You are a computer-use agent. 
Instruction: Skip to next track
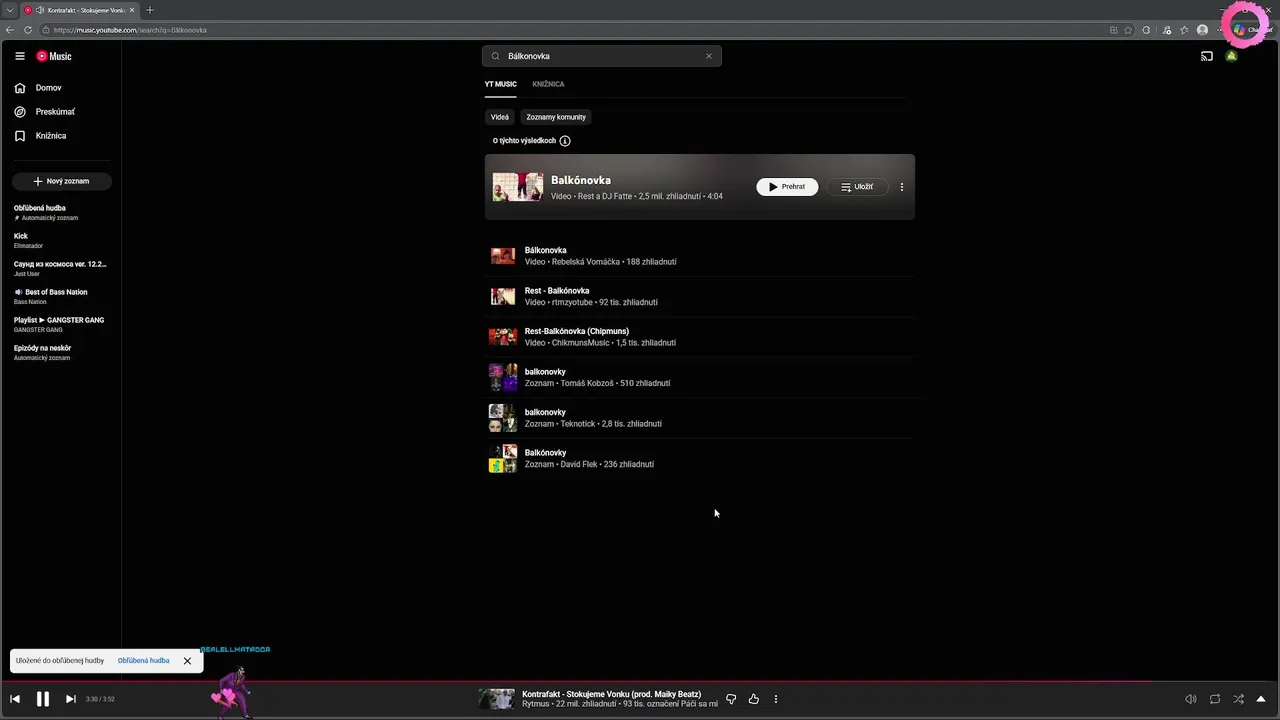(70, 699)
